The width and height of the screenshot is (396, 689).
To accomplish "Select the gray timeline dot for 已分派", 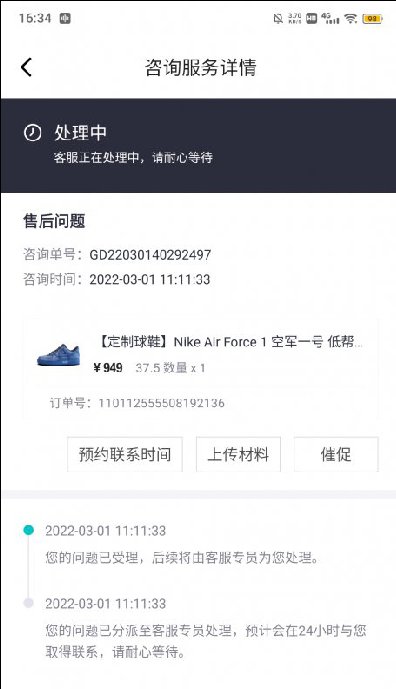I will pos(29,602).
